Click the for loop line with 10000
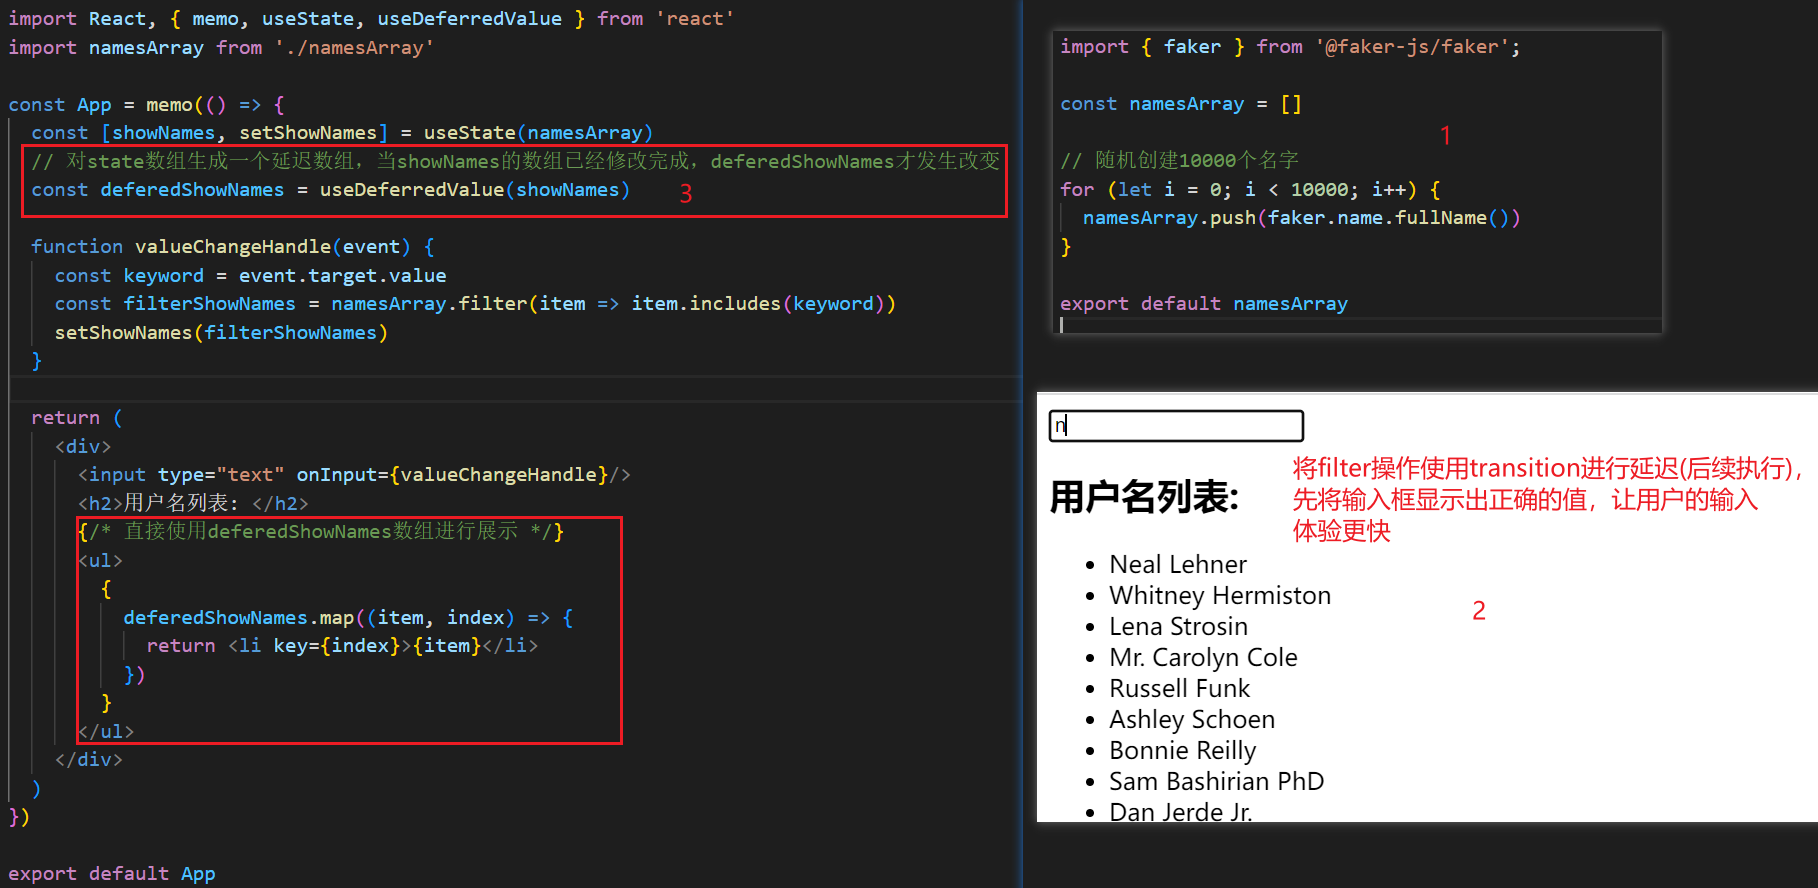This screenshot has height=888, width=1818. (x=1250, y=189)
